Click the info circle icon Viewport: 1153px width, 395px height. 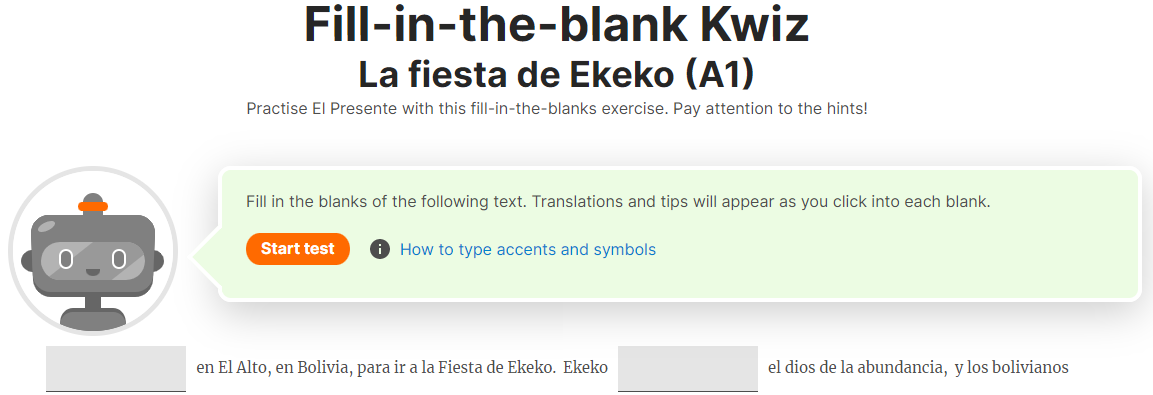click(379, 249)
